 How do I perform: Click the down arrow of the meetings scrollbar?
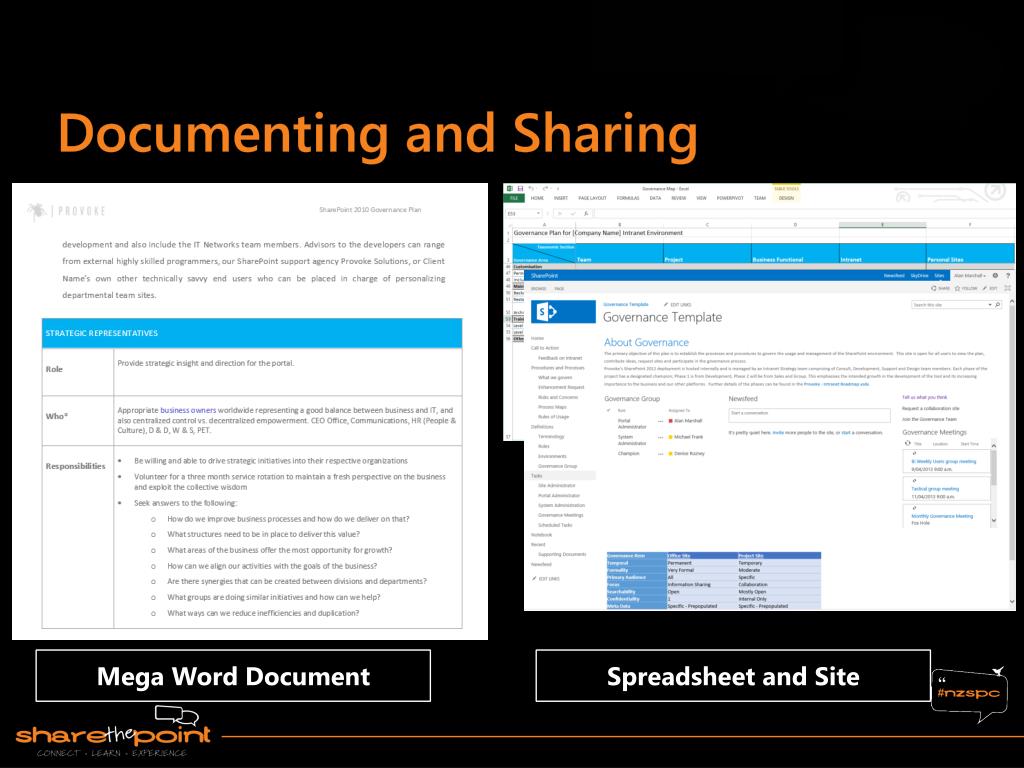[x=994, y=520]
